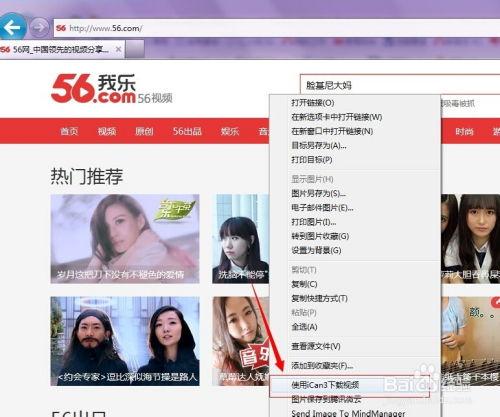
Task: Select 目标另存为(A)... in context menu
Action: click(x=355, y=146)
